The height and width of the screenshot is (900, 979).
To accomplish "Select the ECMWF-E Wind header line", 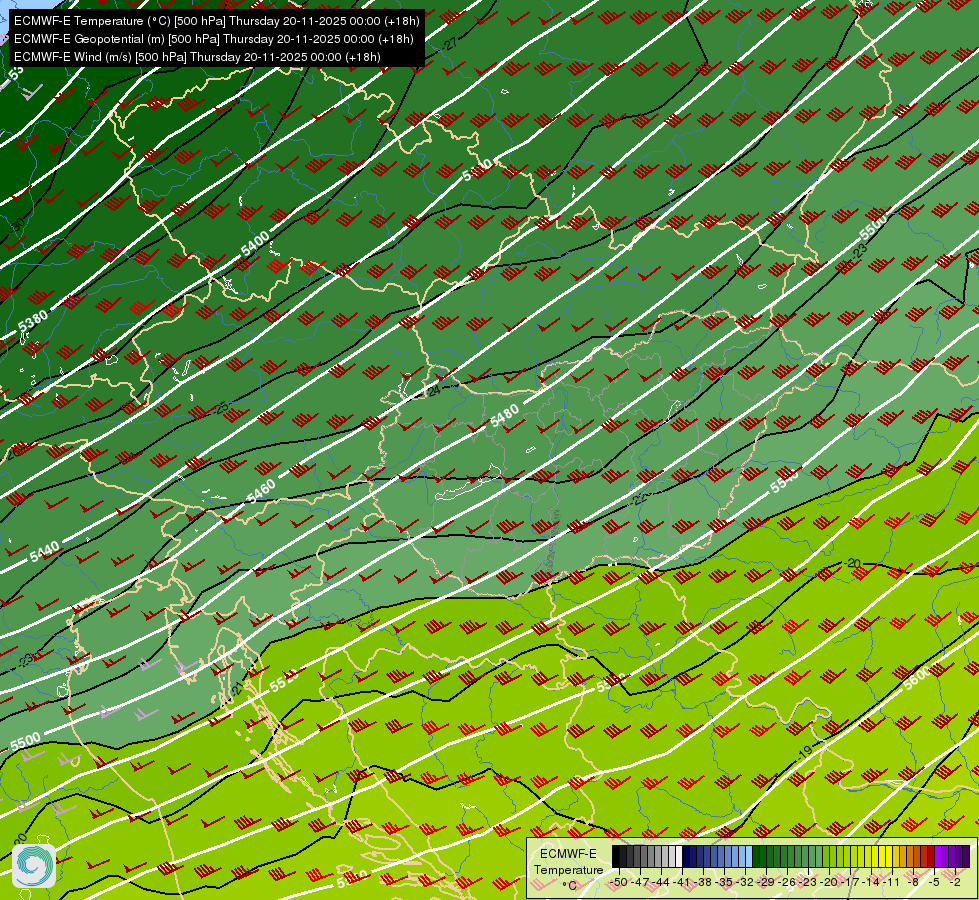I will tap(197, 57).
